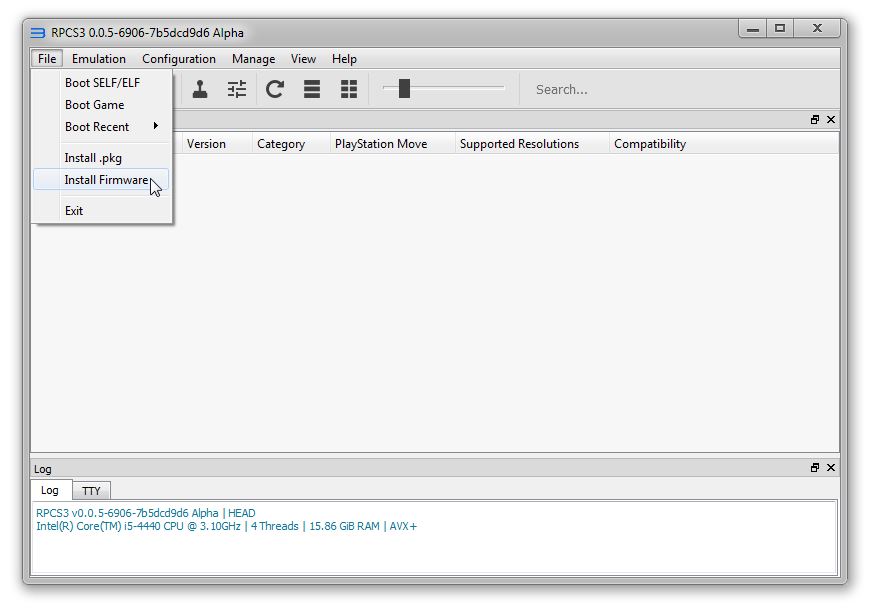Choose Boot SELF/ELF from File menu
The width and height of the screenshot is (873, 612).
(102, 83)
